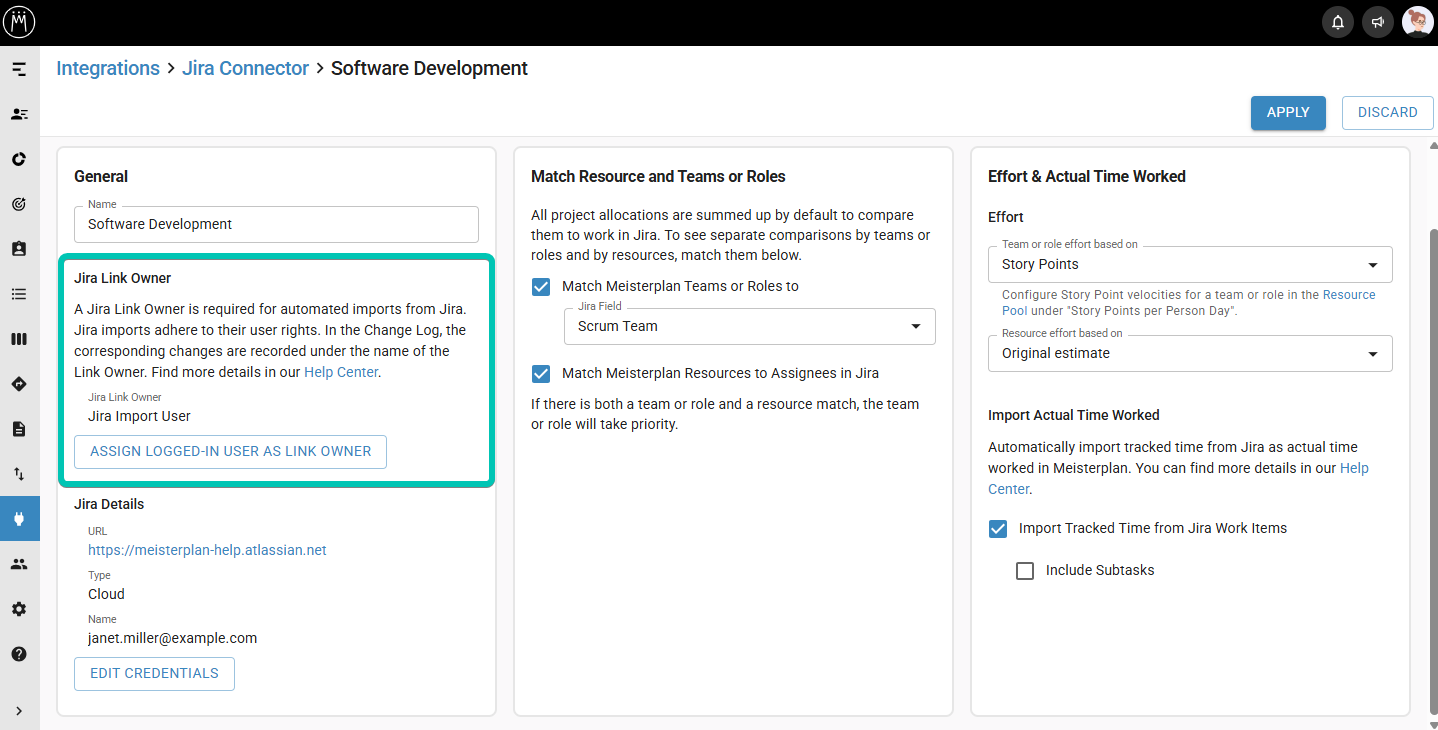Open the announcements megaphone icon
This screenshot has height=730, width=1438.
[1378, 22]
